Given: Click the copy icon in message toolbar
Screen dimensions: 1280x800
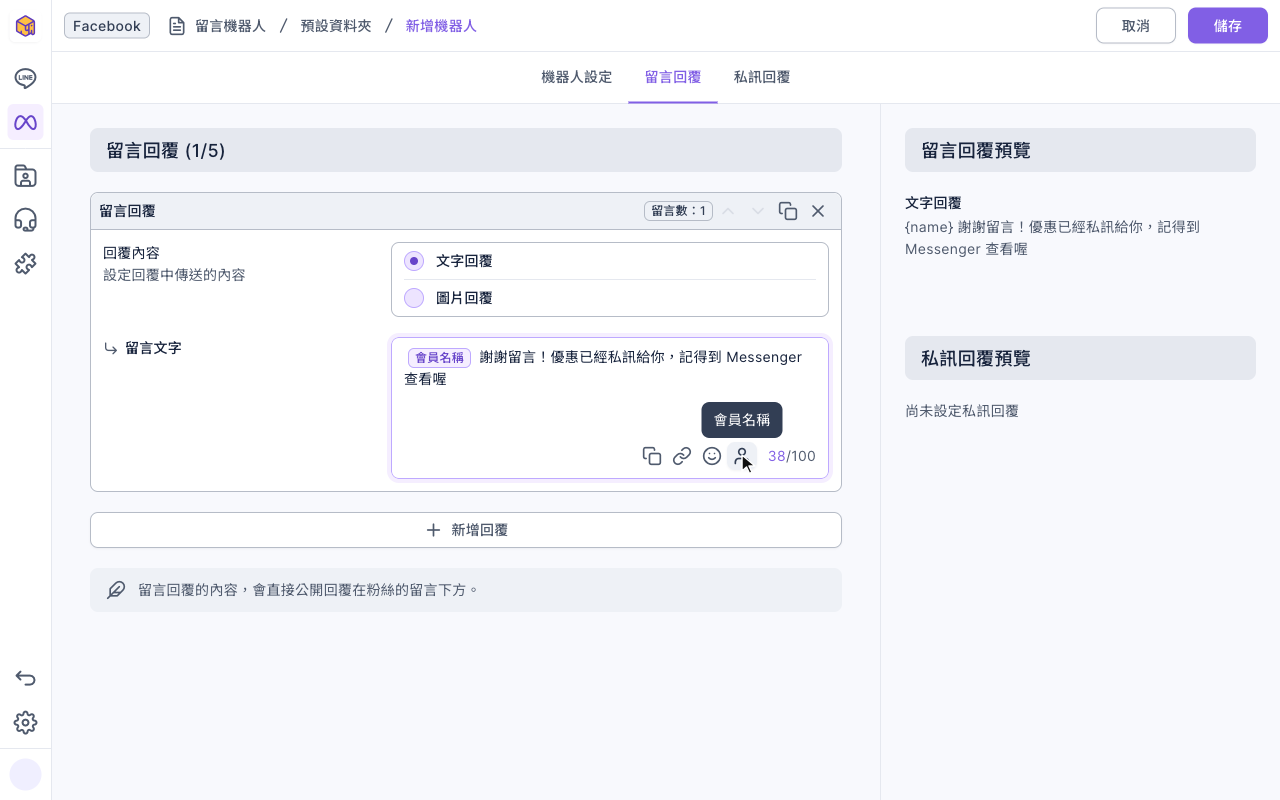Looking at the screenshot, I should [x=652, y=456].
